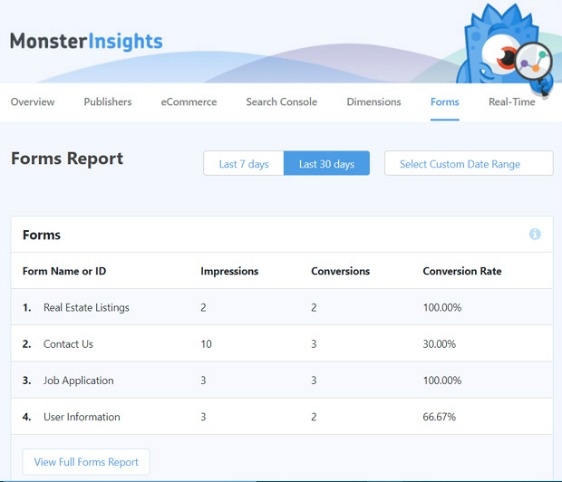Select the Forms tab
The height and width of the screenshot is (482, 562).
tap(444, 102)
